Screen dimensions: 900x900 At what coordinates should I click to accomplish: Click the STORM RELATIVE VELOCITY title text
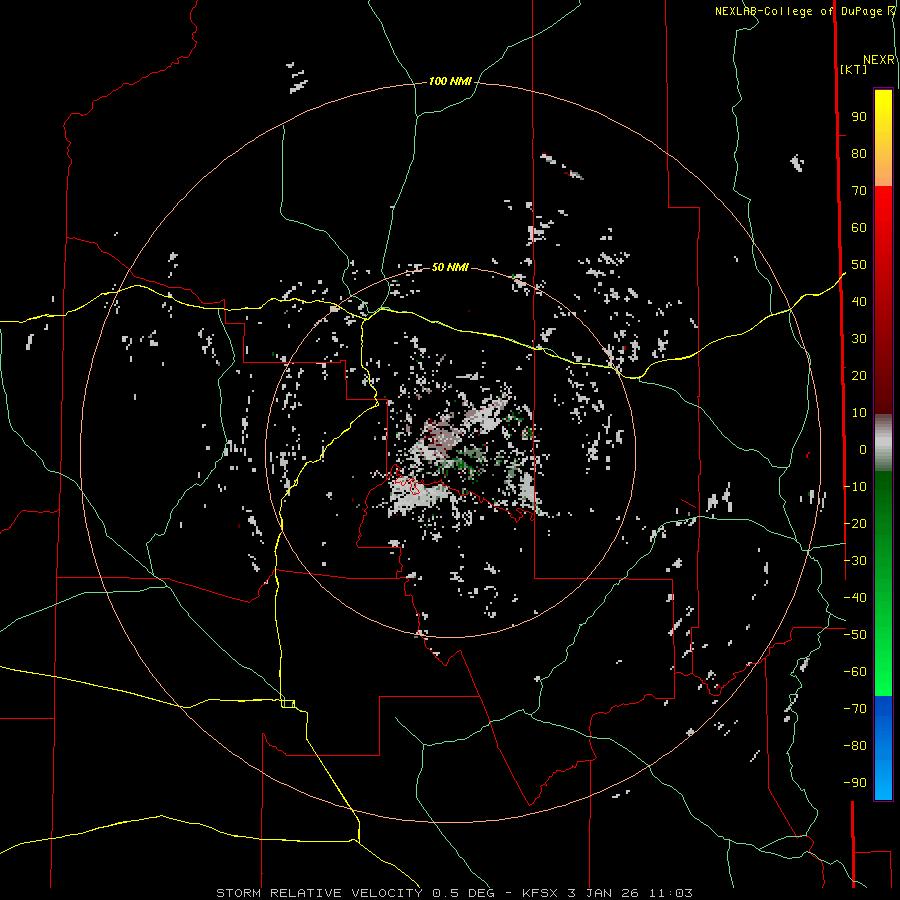319,893
